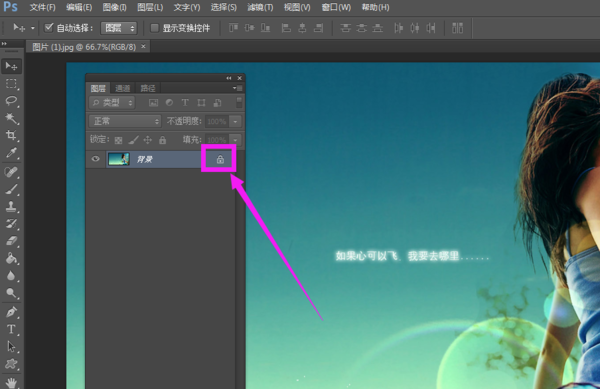Select the Rectangular Marquee tool
This screenshot has height=389, width=600.
[x=11, y=83]
